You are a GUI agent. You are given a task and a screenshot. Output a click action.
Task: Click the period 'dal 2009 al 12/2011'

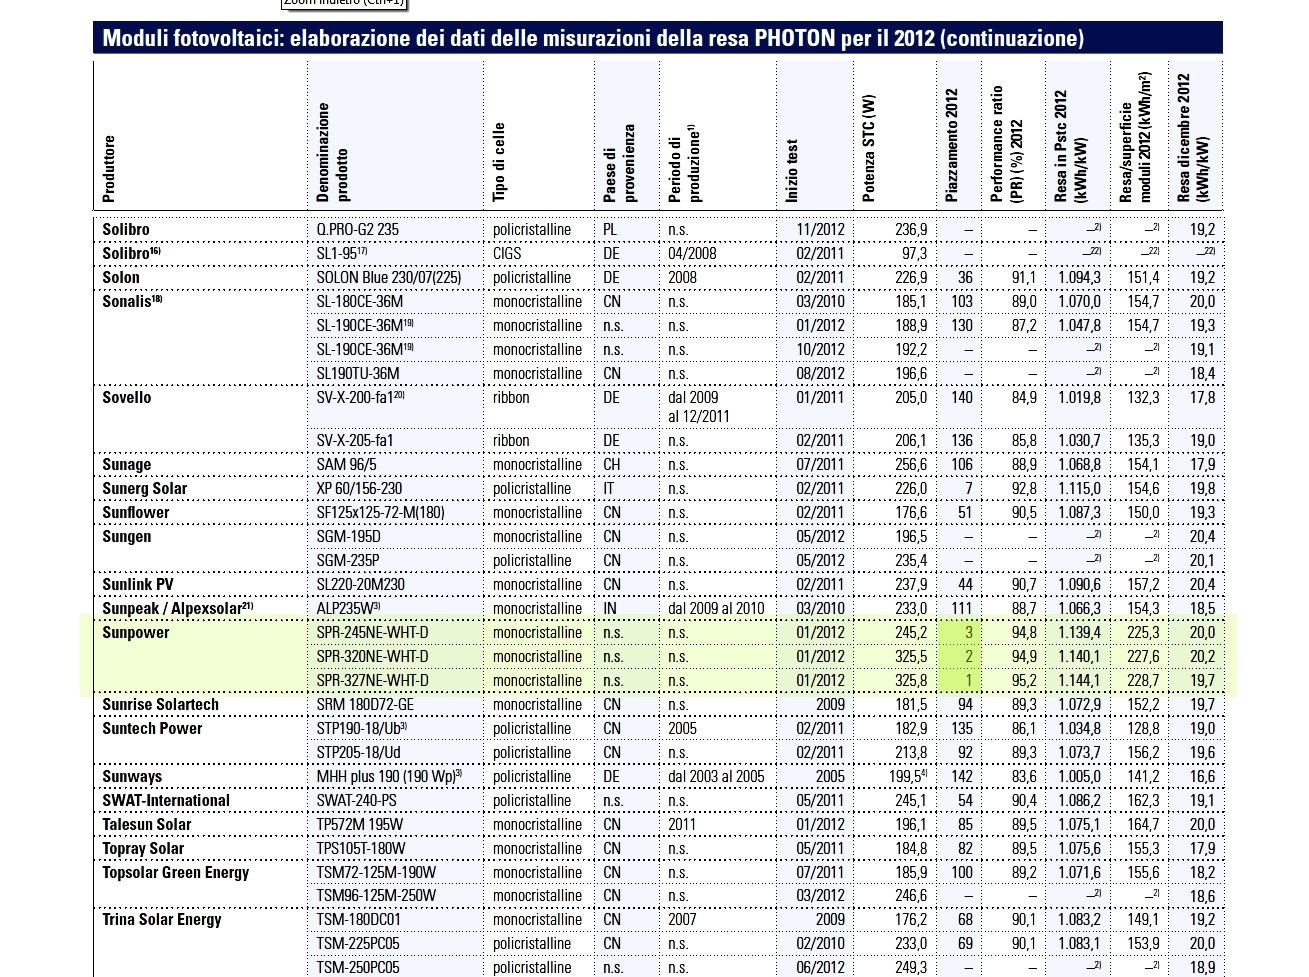(x=698, y=407)
